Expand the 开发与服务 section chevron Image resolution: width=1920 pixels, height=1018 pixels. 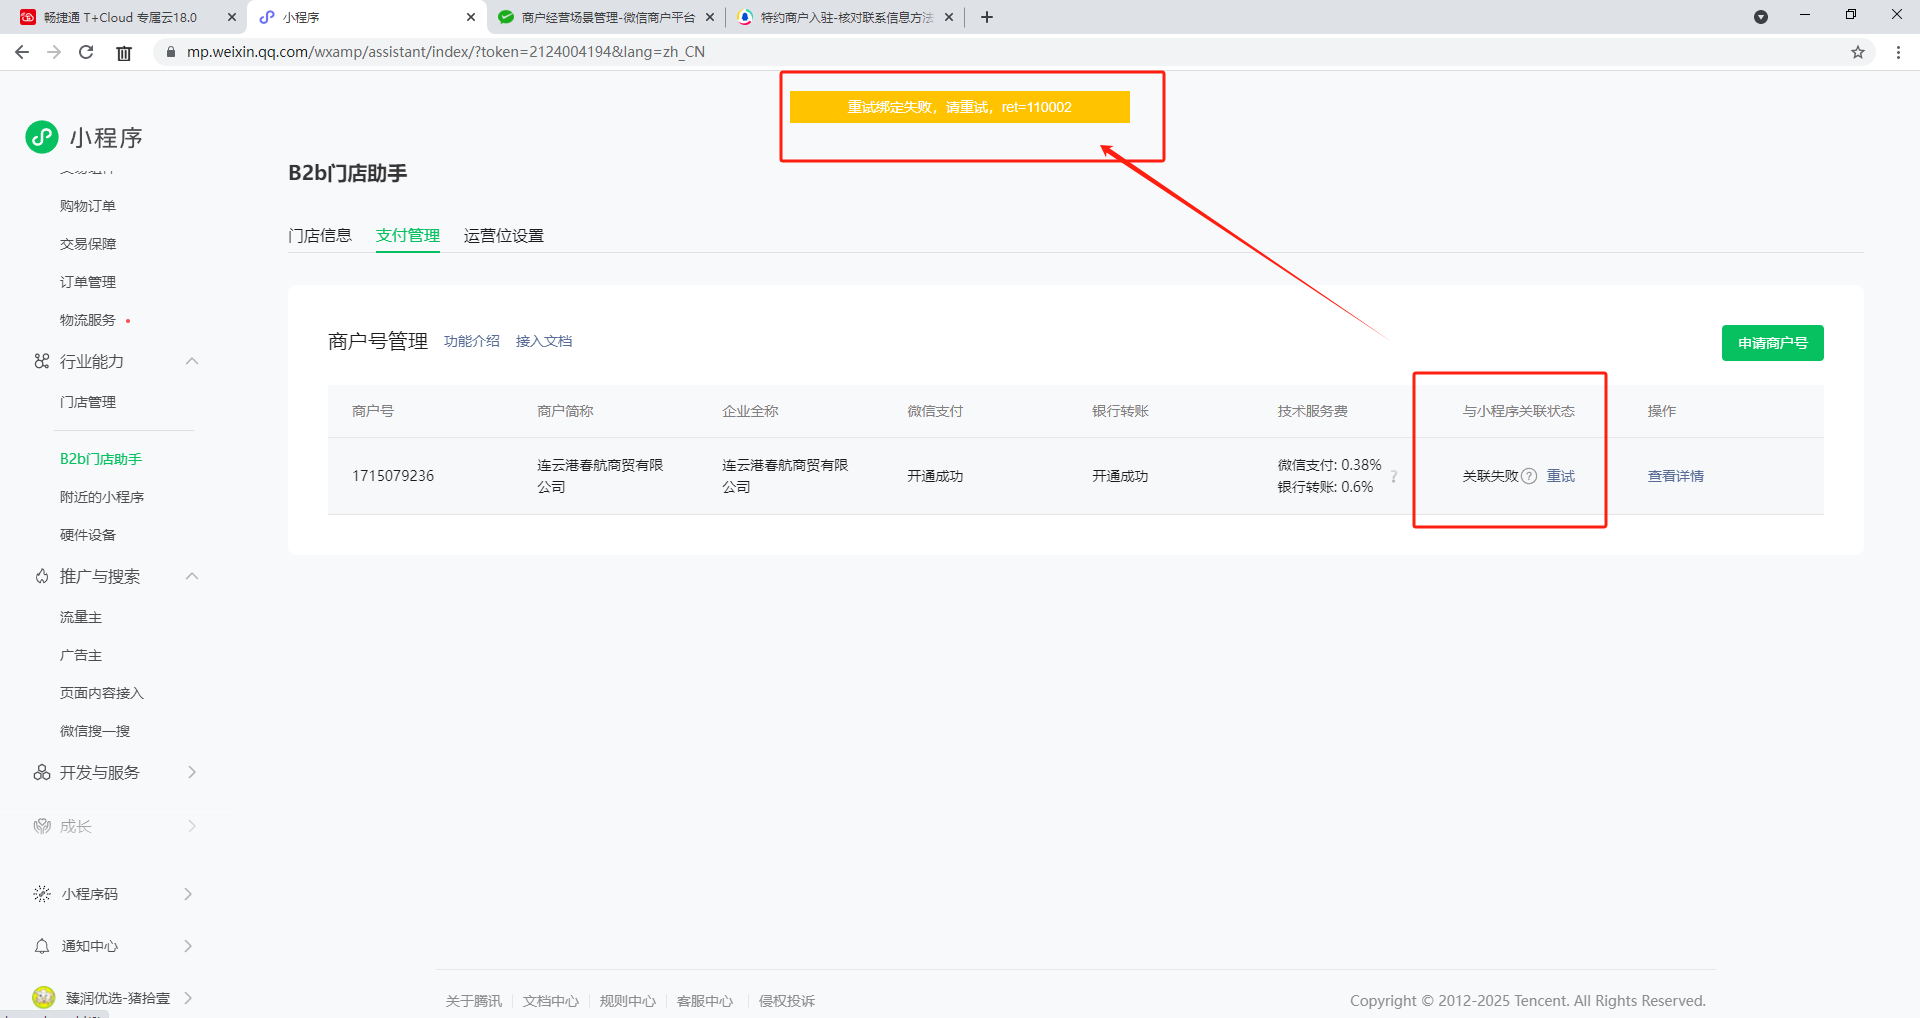tap(192, 772)
